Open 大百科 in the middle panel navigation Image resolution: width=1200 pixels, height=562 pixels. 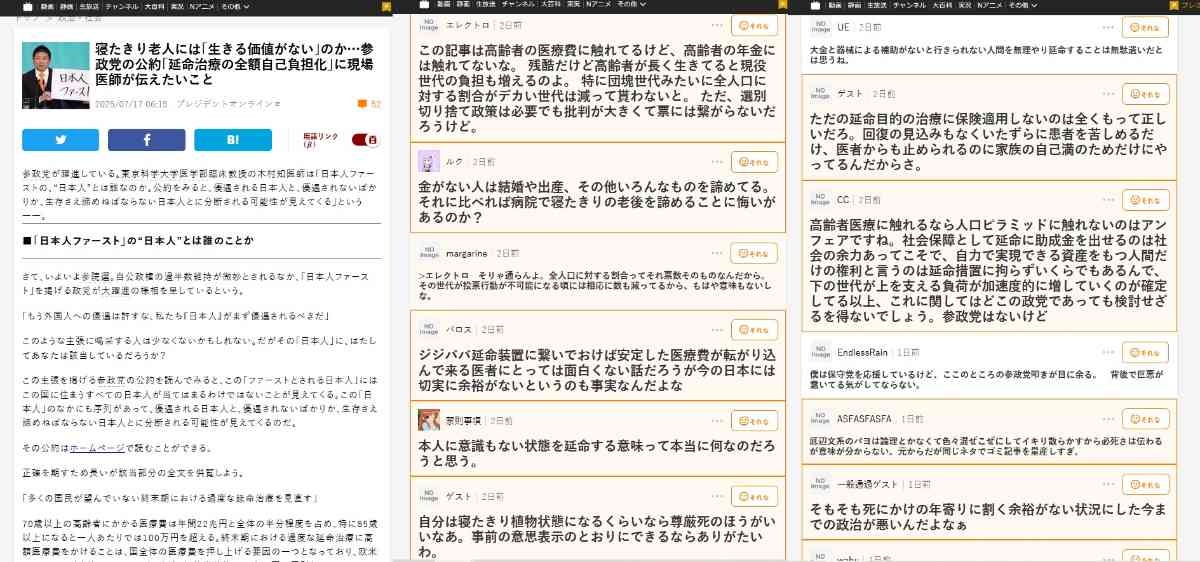pos(550,5)
